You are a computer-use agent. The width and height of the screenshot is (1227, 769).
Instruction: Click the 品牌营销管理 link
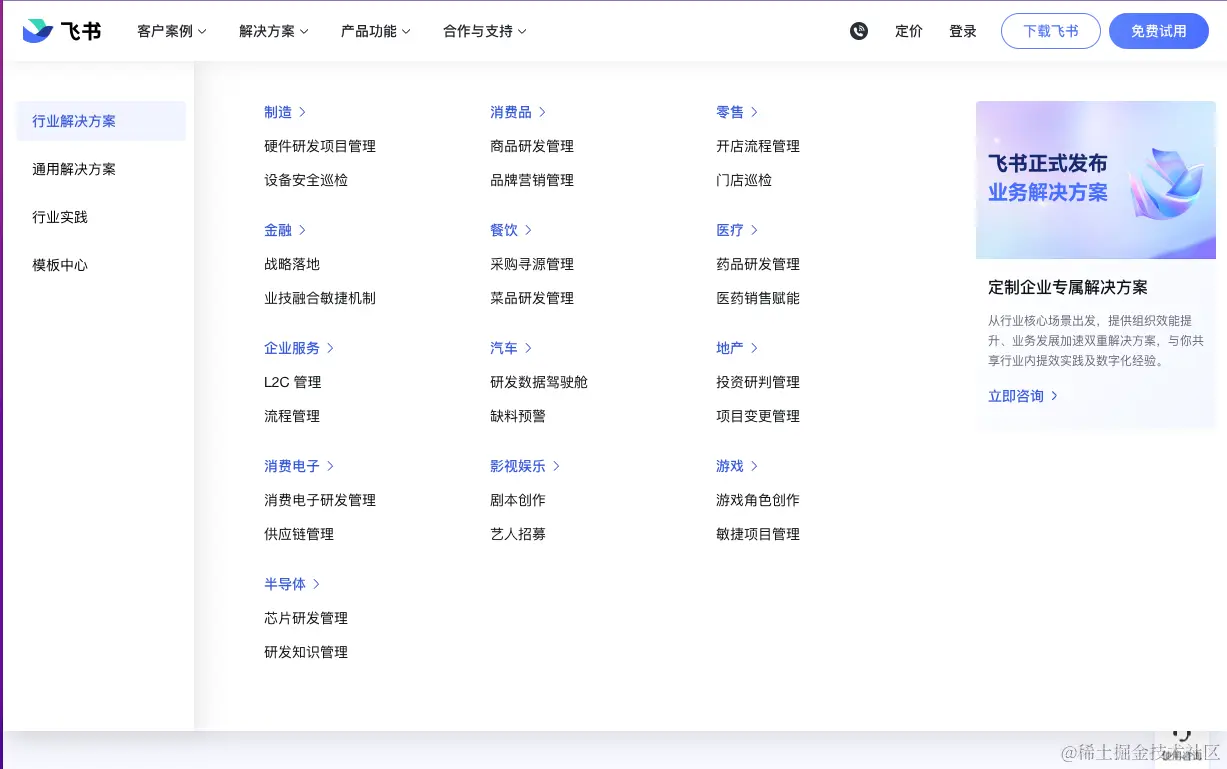pos(532,180)
